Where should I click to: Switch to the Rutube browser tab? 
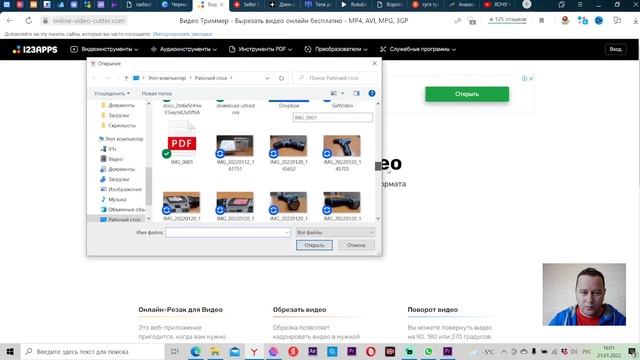[354, 4]
